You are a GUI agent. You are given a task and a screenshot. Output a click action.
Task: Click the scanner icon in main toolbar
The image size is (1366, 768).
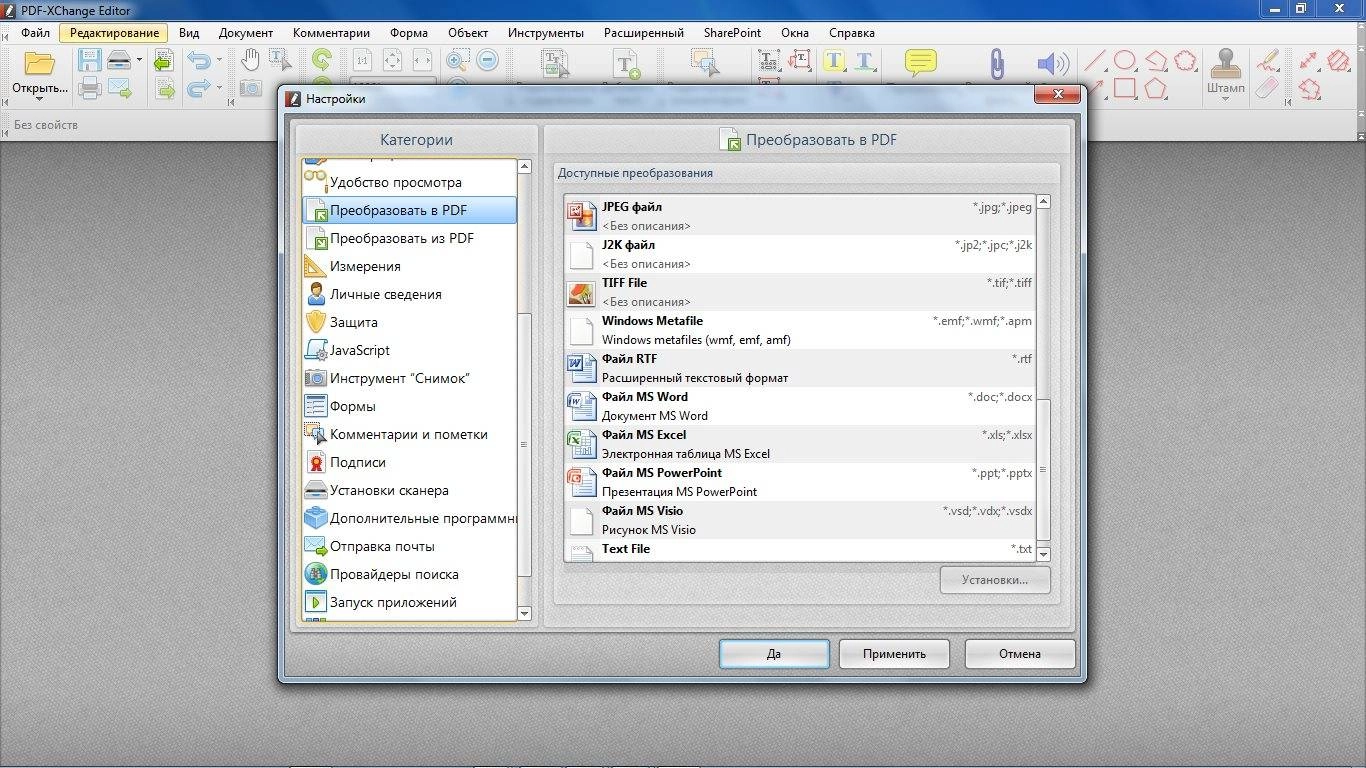(119, 60)
